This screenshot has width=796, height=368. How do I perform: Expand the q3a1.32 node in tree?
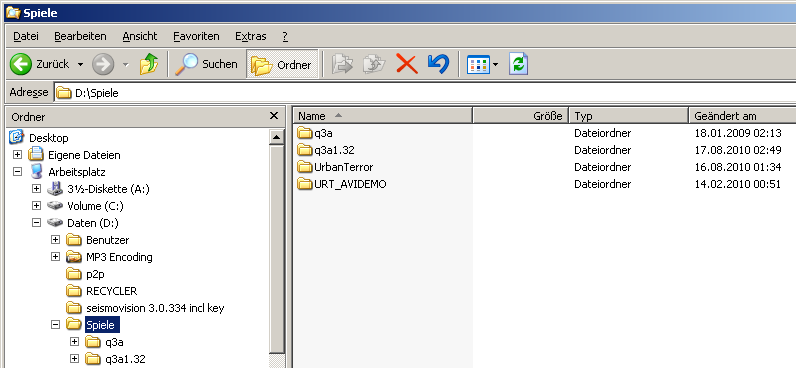click(75, 359)
